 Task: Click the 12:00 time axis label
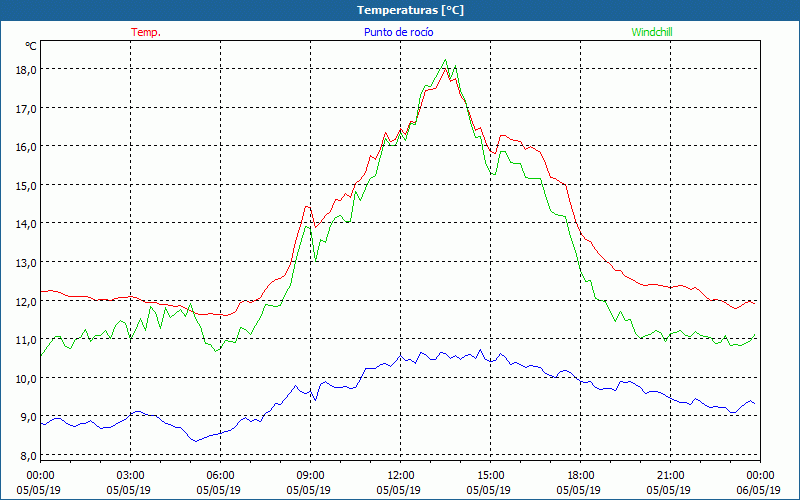click(x=401, y=476)
